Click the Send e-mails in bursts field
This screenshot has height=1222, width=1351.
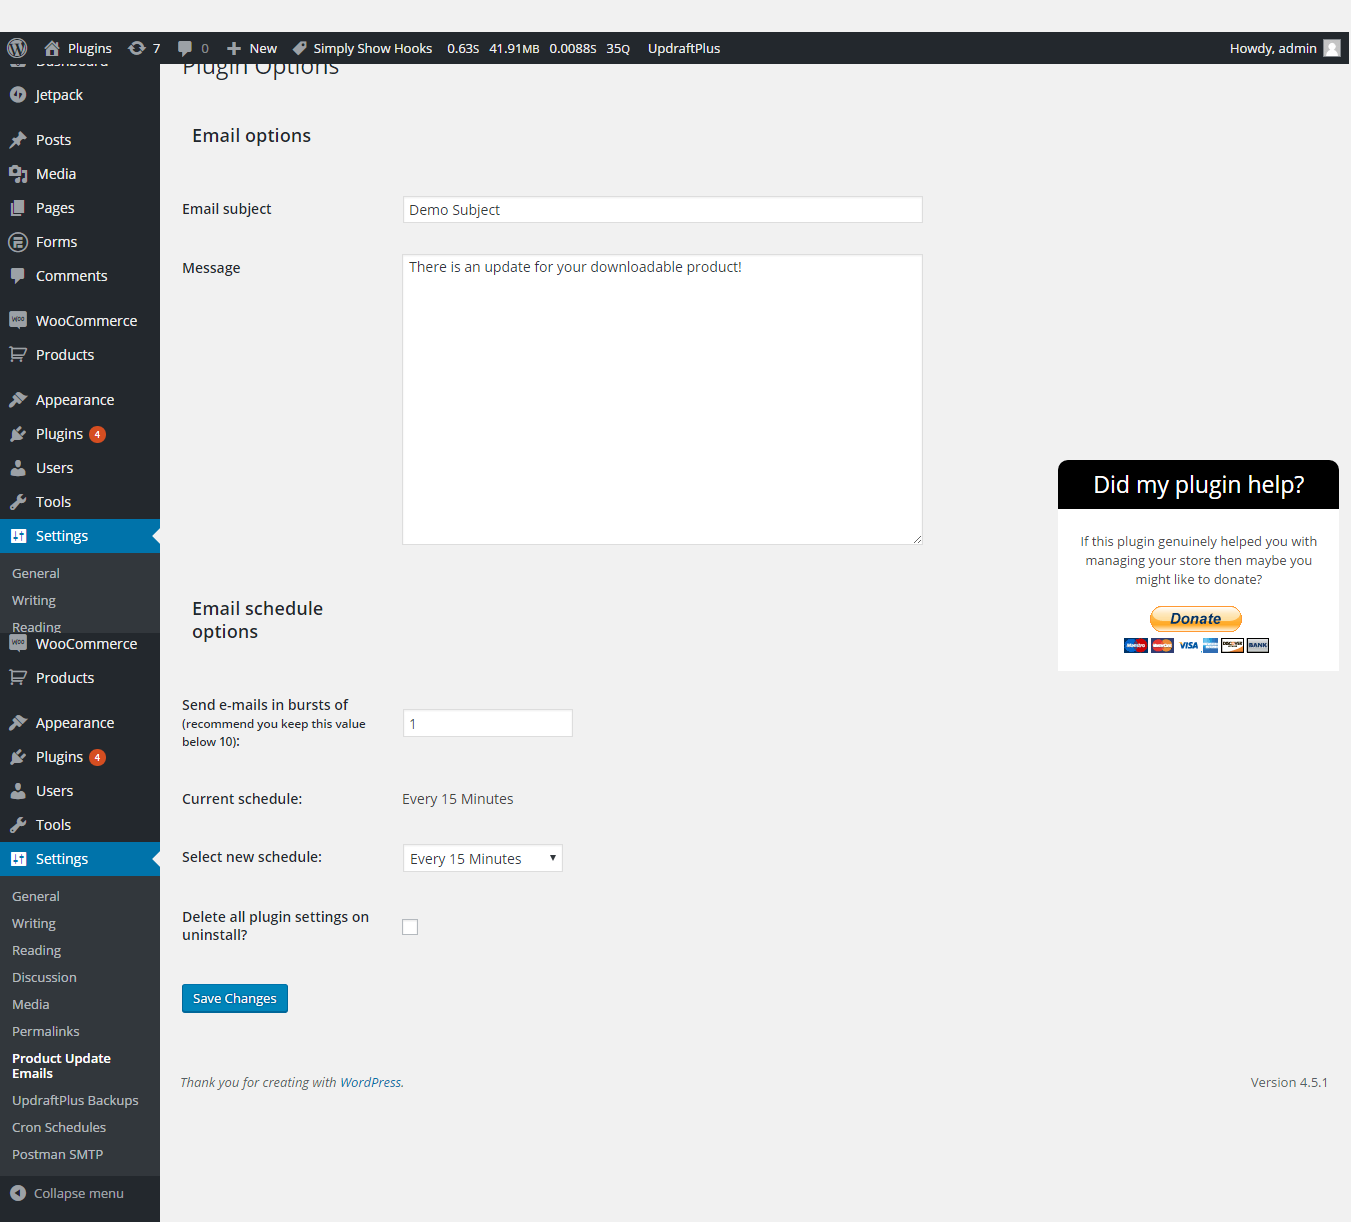488,723
